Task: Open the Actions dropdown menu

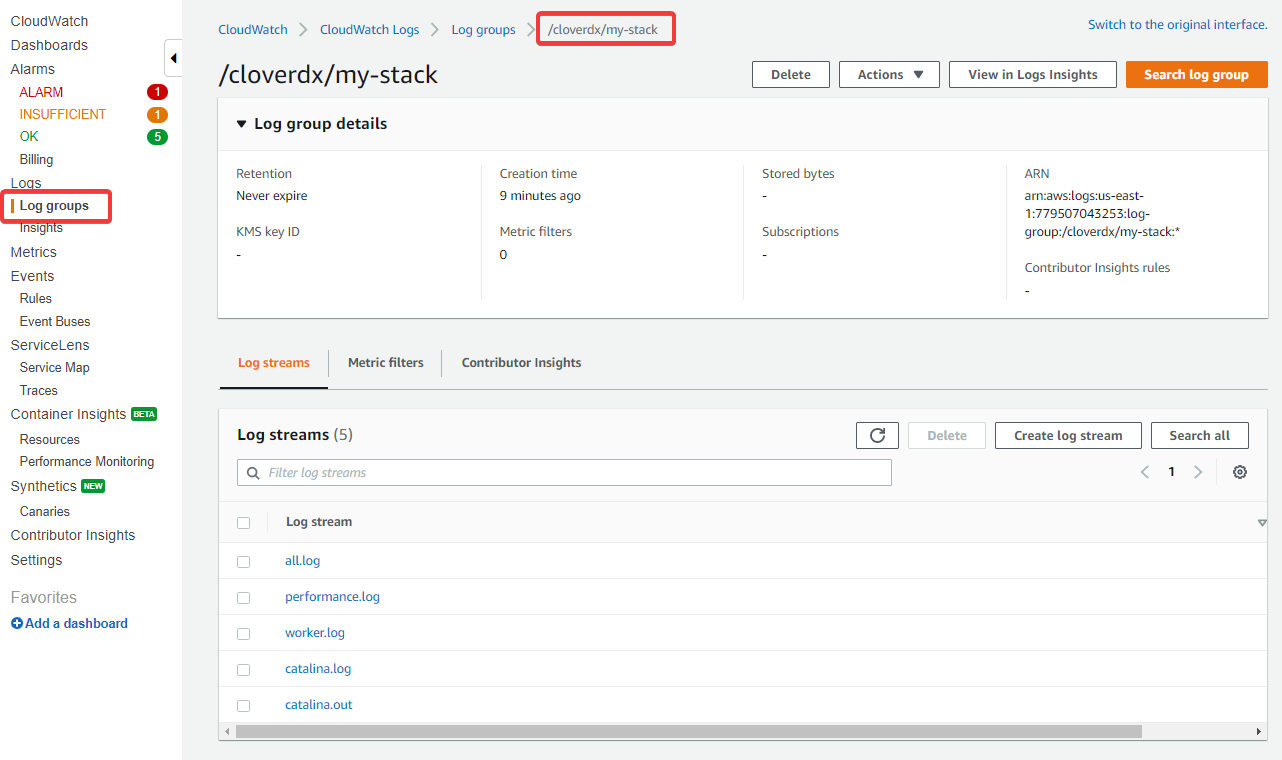Action: [888, 74]
